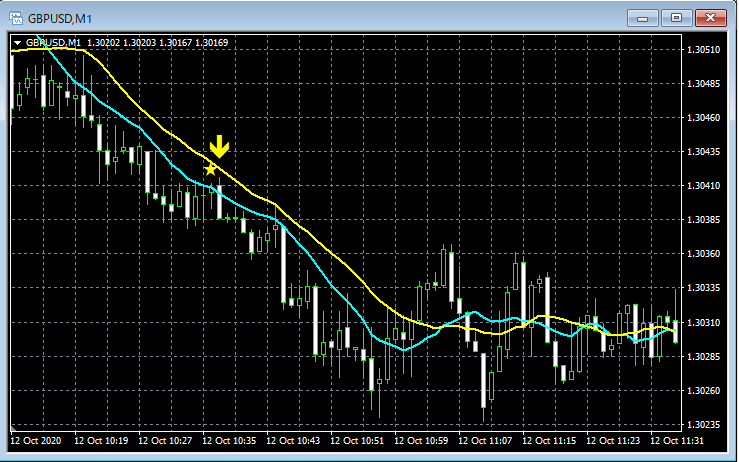Click the chart shift marker at bottom-left corner
This screenshot has width=739, height=462.
tap(14, 428)
